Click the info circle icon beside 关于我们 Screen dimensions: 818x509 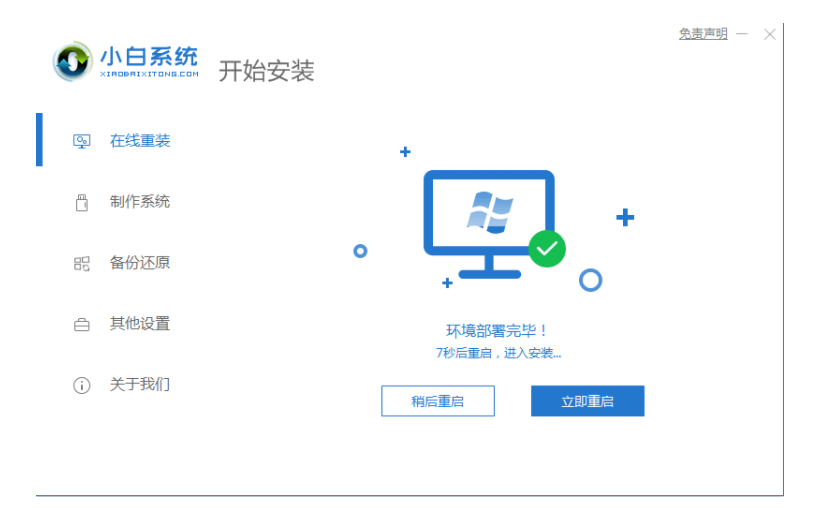81,385
